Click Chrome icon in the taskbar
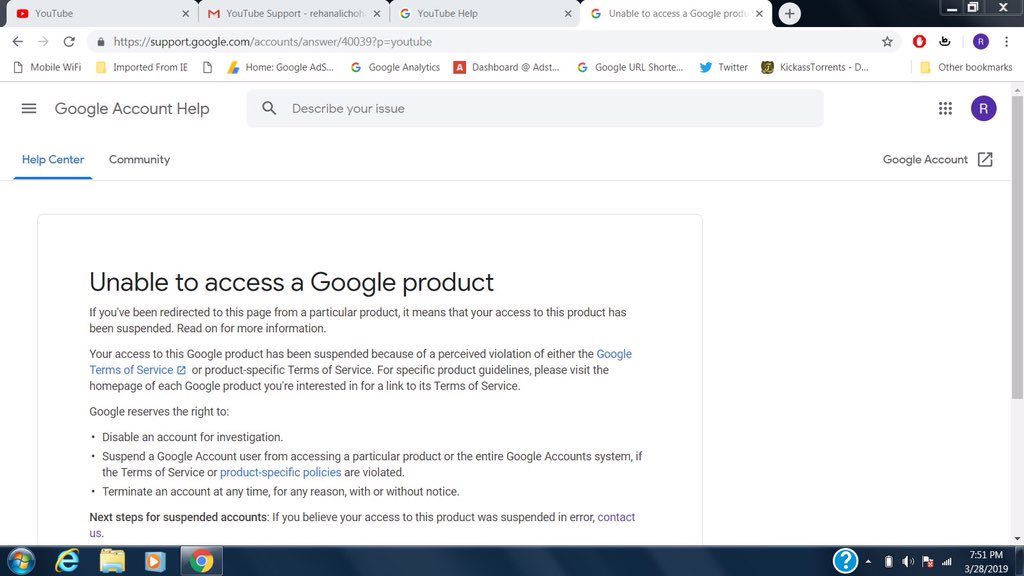Viewport: 1024px width, 576px height. 201,561
